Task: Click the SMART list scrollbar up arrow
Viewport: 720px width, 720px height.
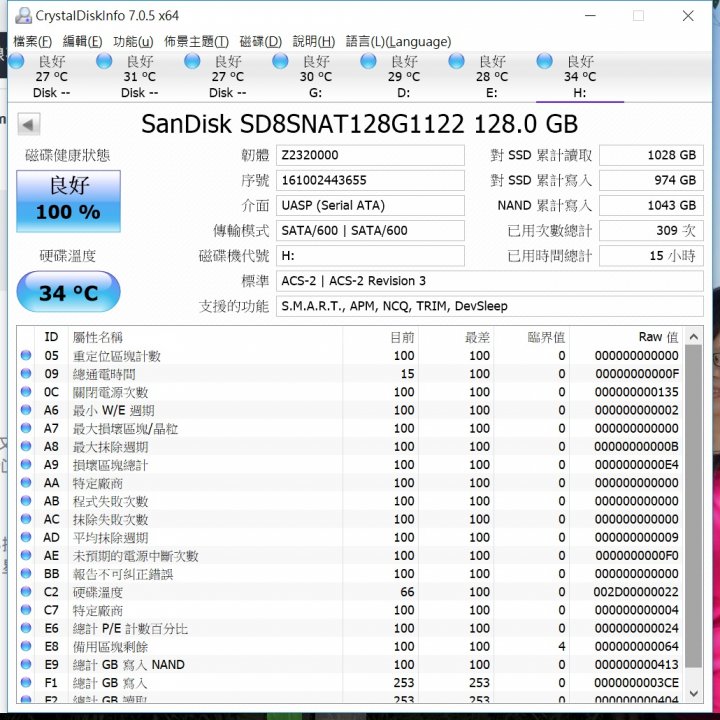Action: click(693, 337)
